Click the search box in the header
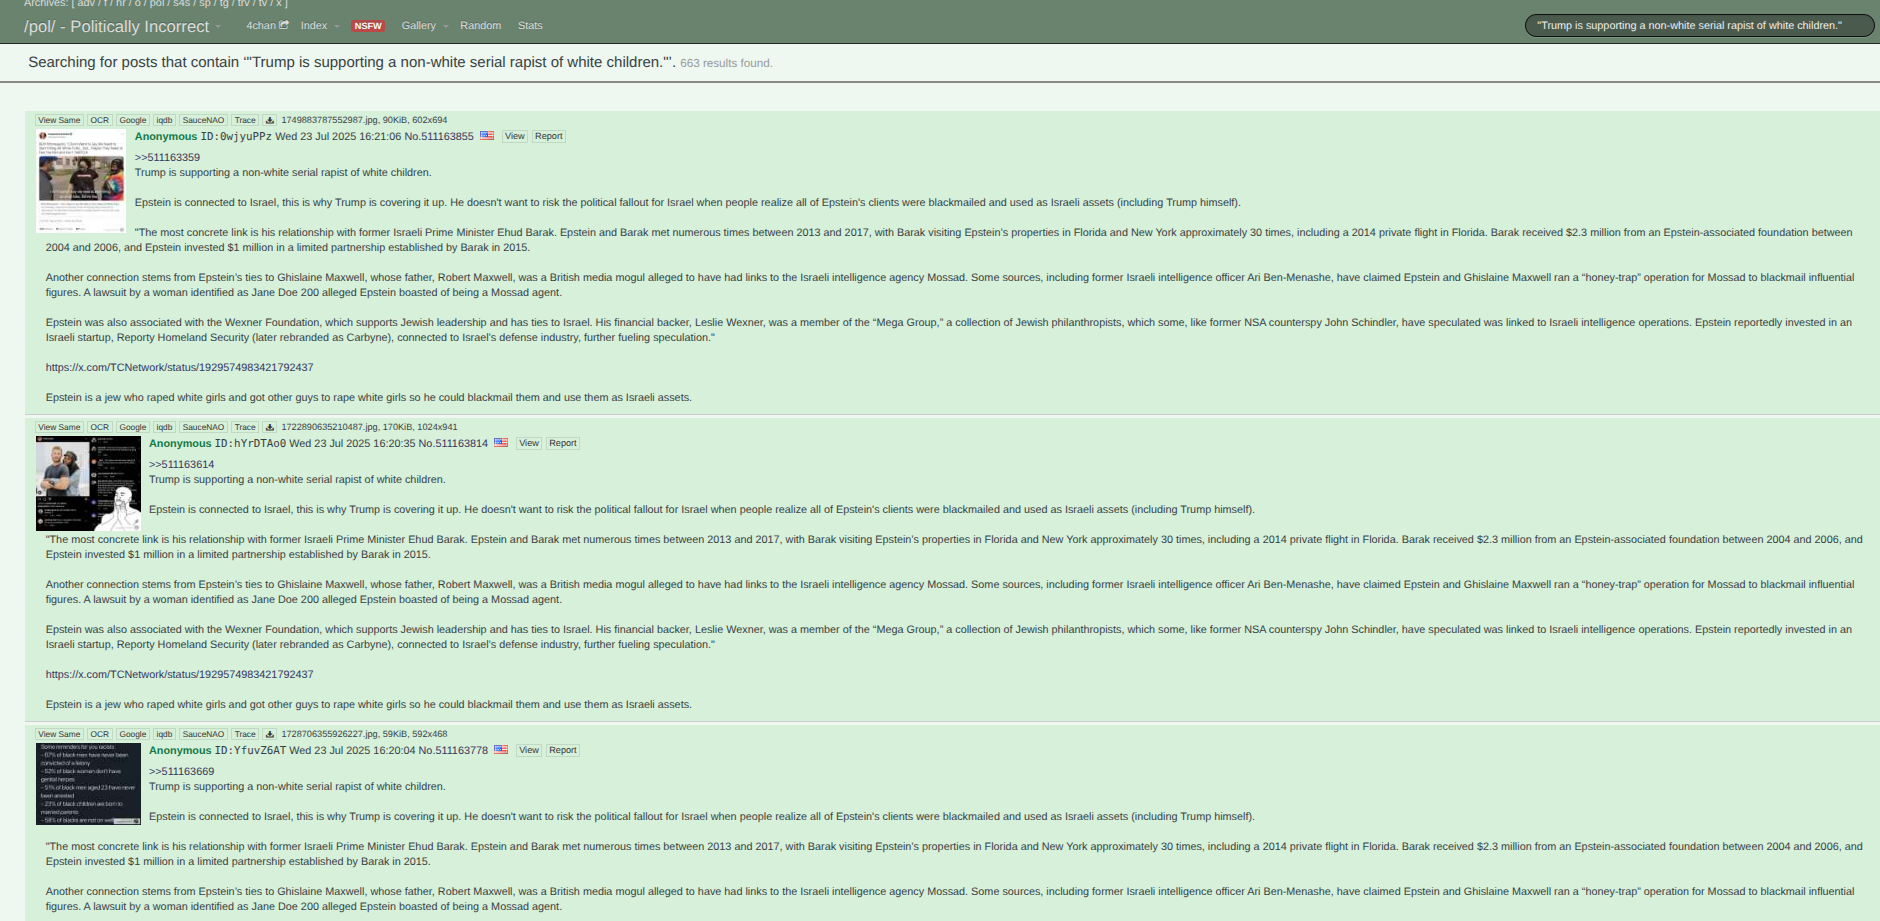This screenshot has width=1880, height=921. click(1699, 25)
